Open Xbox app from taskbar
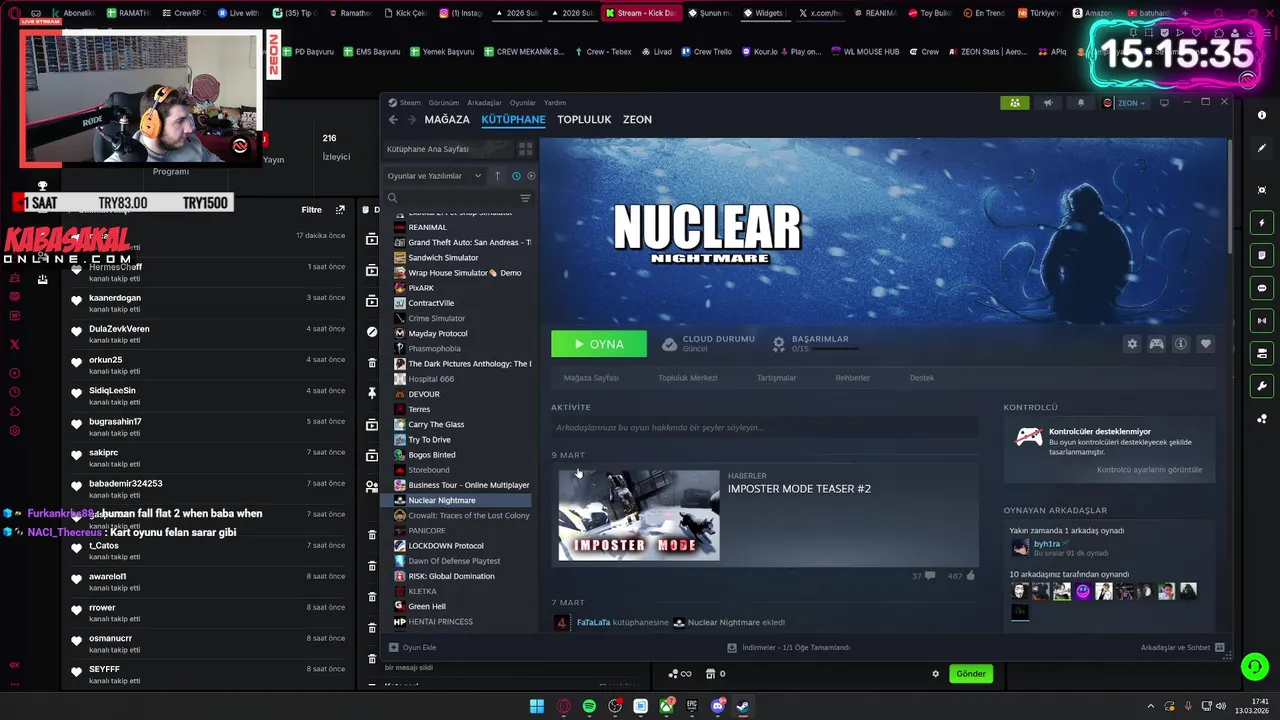 point(666,706)
